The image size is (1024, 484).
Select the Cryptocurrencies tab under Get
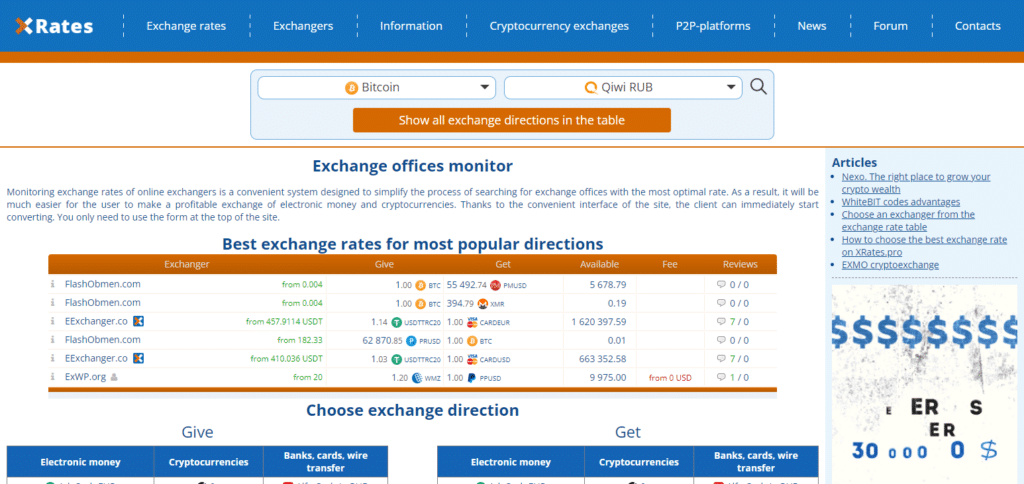tap(639, 462)
